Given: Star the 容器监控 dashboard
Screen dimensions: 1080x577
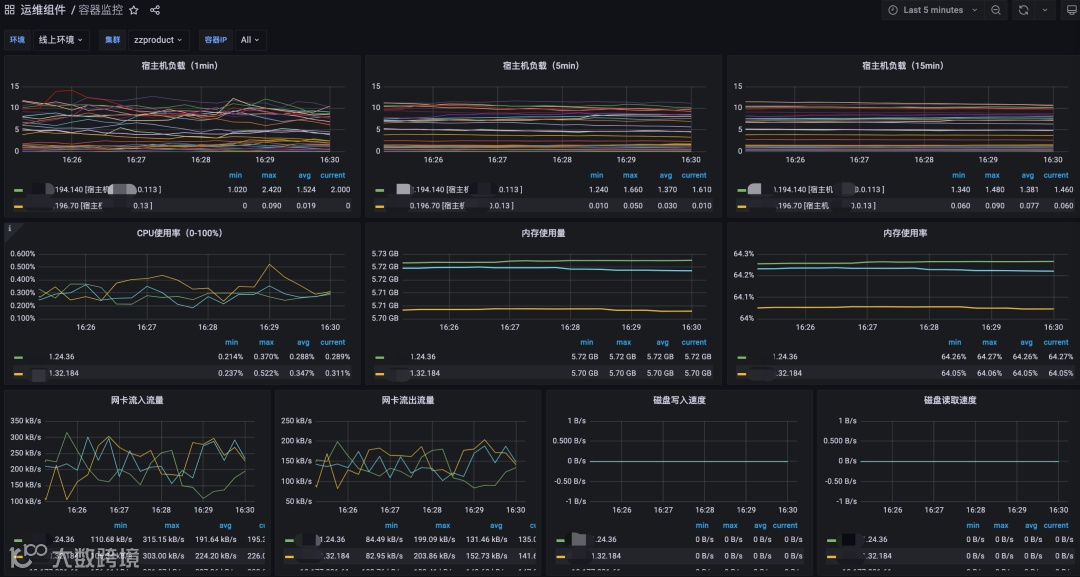Looking at the screenshot, I should [x=134, y=10].
